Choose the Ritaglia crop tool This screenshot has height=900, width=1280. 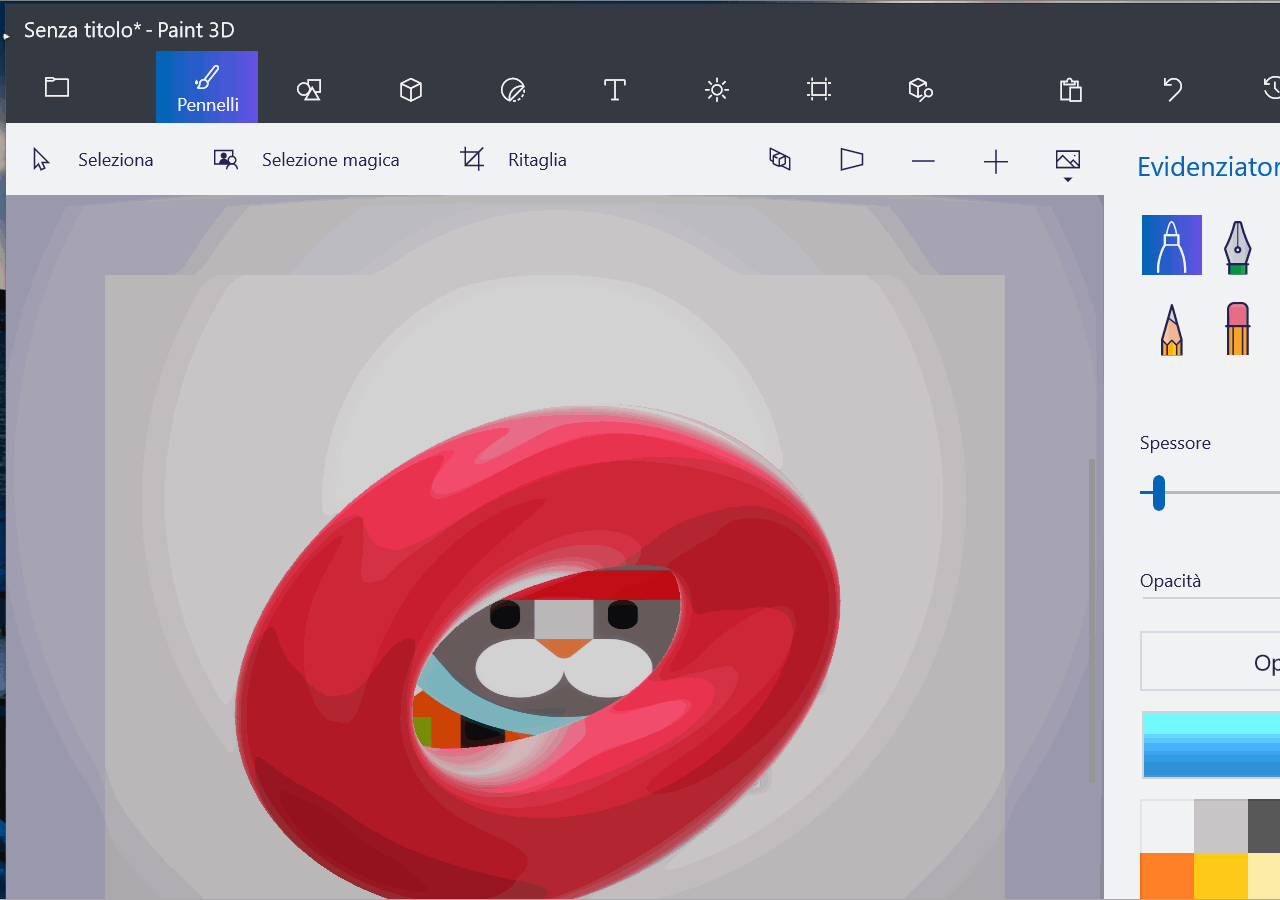pos(513,160)
